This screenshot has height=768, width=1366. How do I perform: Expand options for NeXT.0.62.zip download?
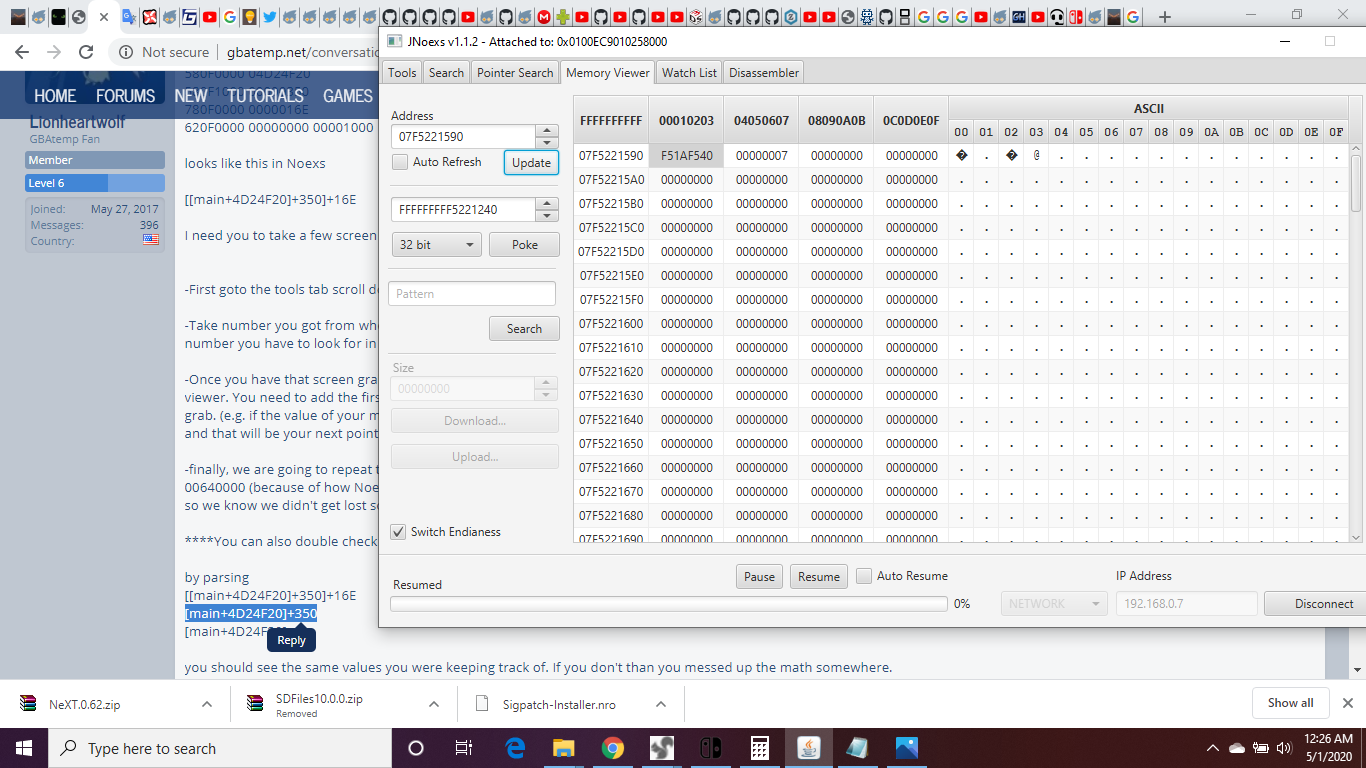pyautogui.click(x=207, y=704)
